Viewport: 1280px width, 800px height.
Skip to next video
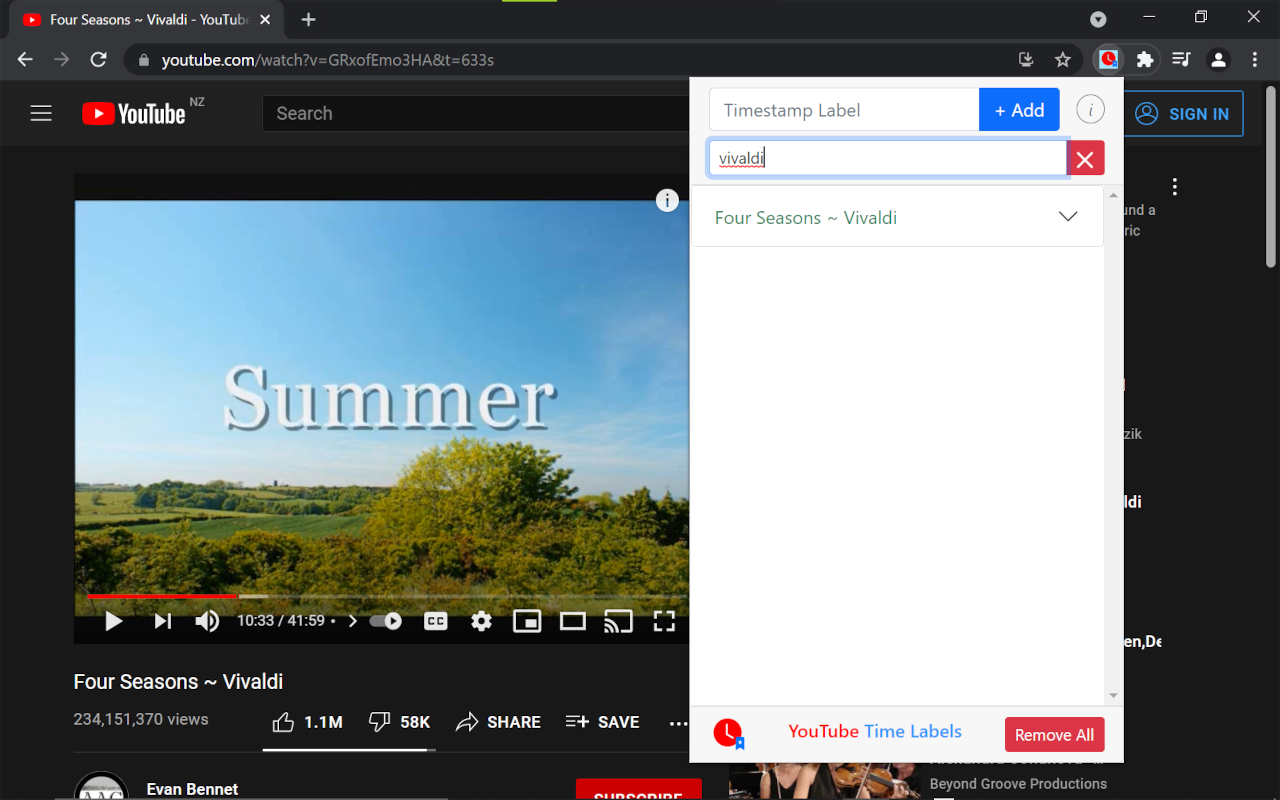coord(162,622)
